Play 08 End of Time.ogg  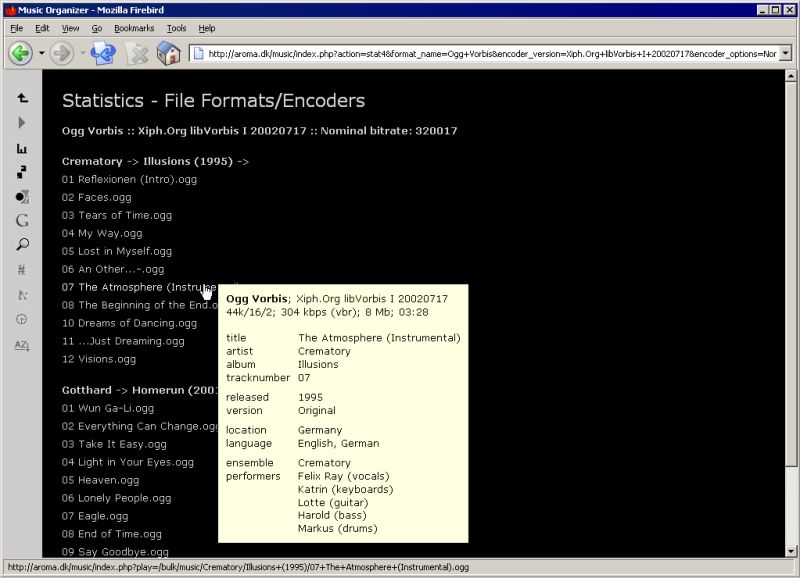pyautogui.click(x=112, y=534)
